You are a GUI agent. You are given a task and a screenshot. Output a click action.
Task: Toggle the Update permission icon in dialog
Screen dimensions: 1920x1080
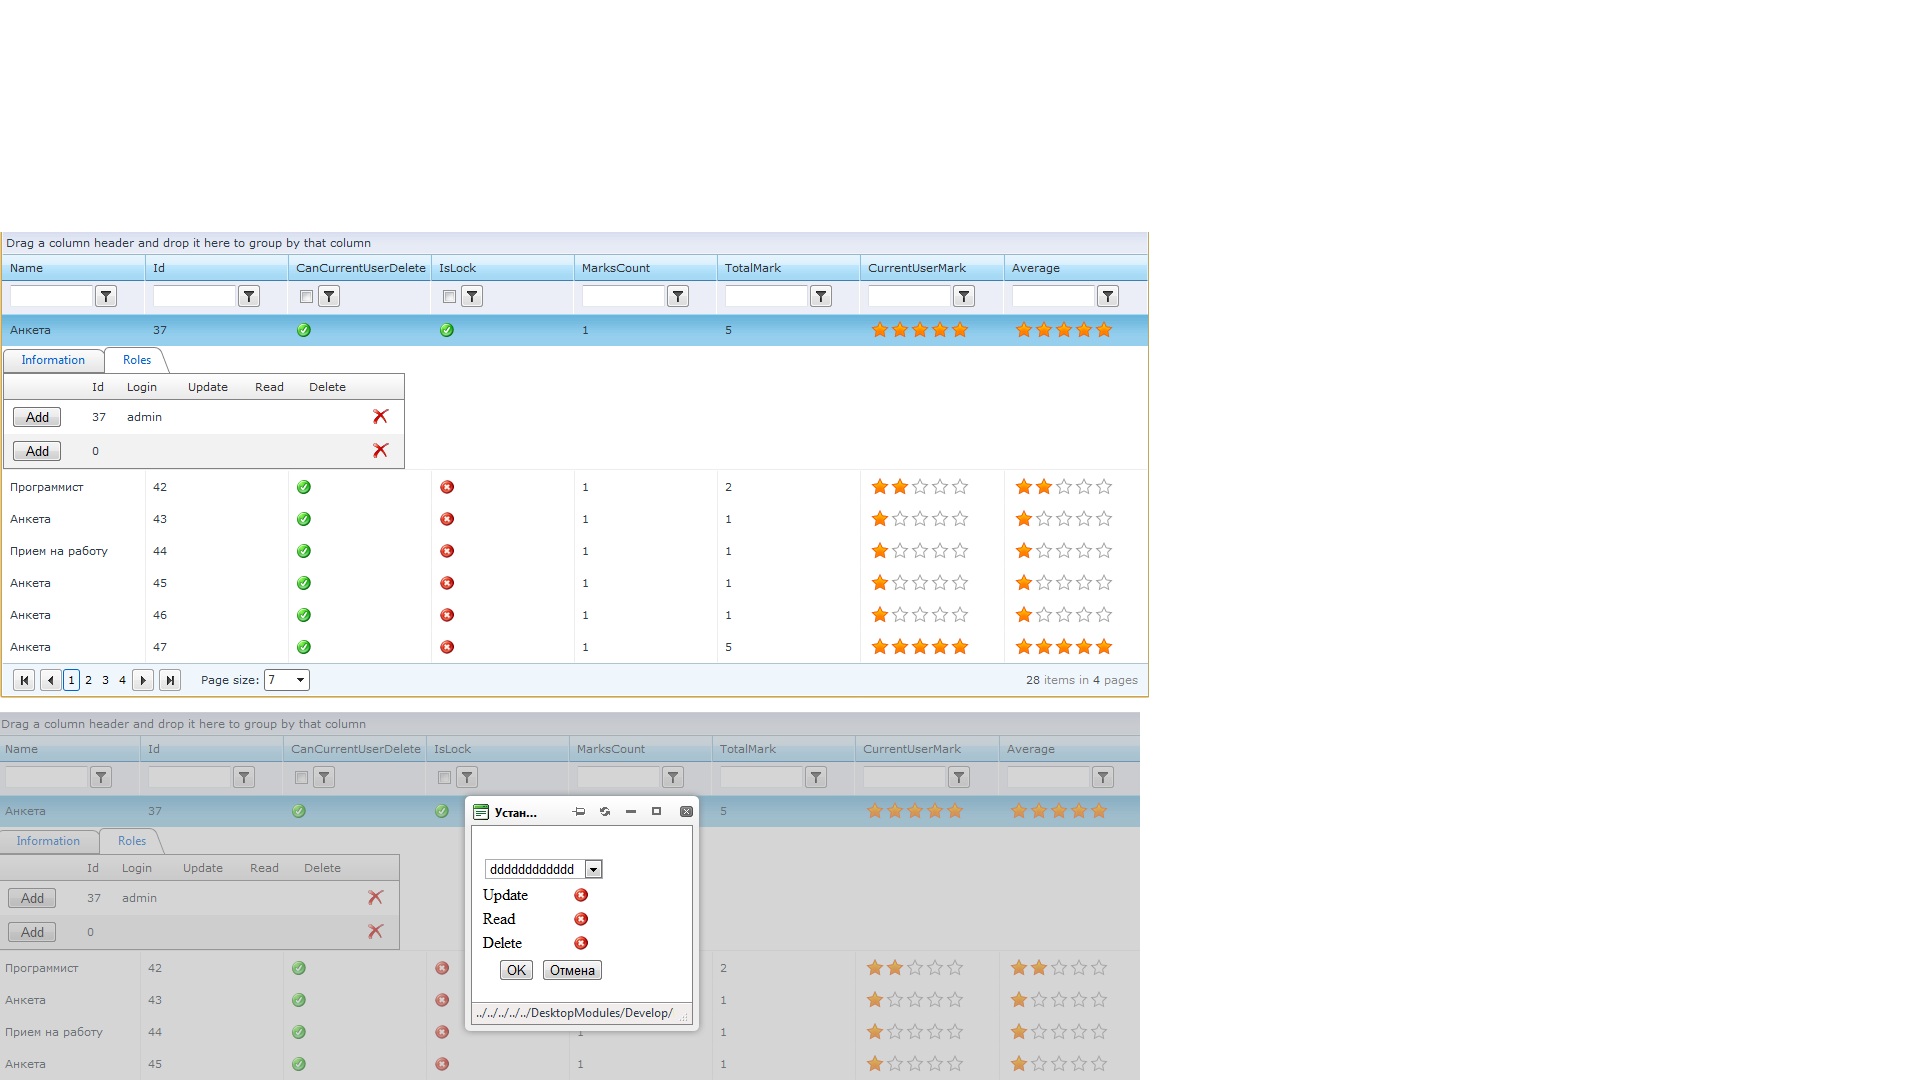pyautogui.click(x=581, y=896)
